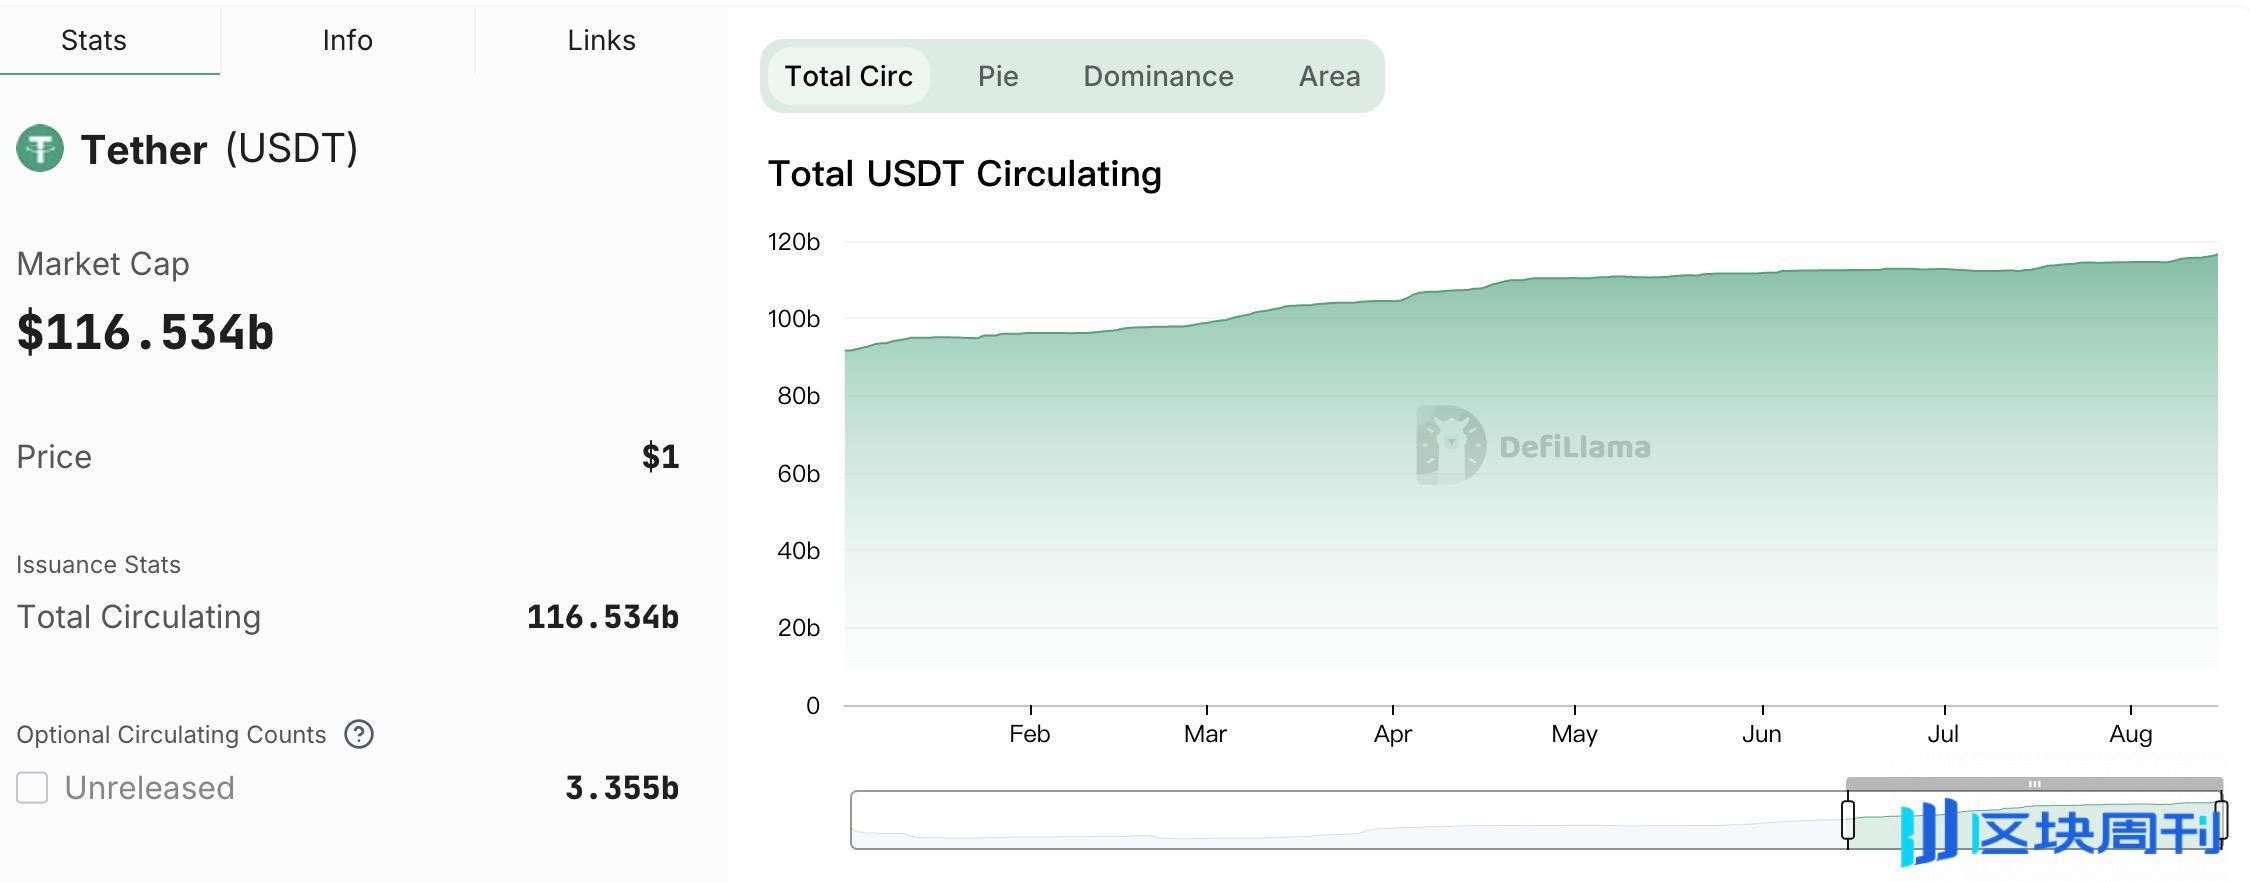This screenshot has height=882, width=2250.
Task: Open the Info tab
Action: [347, 40]
